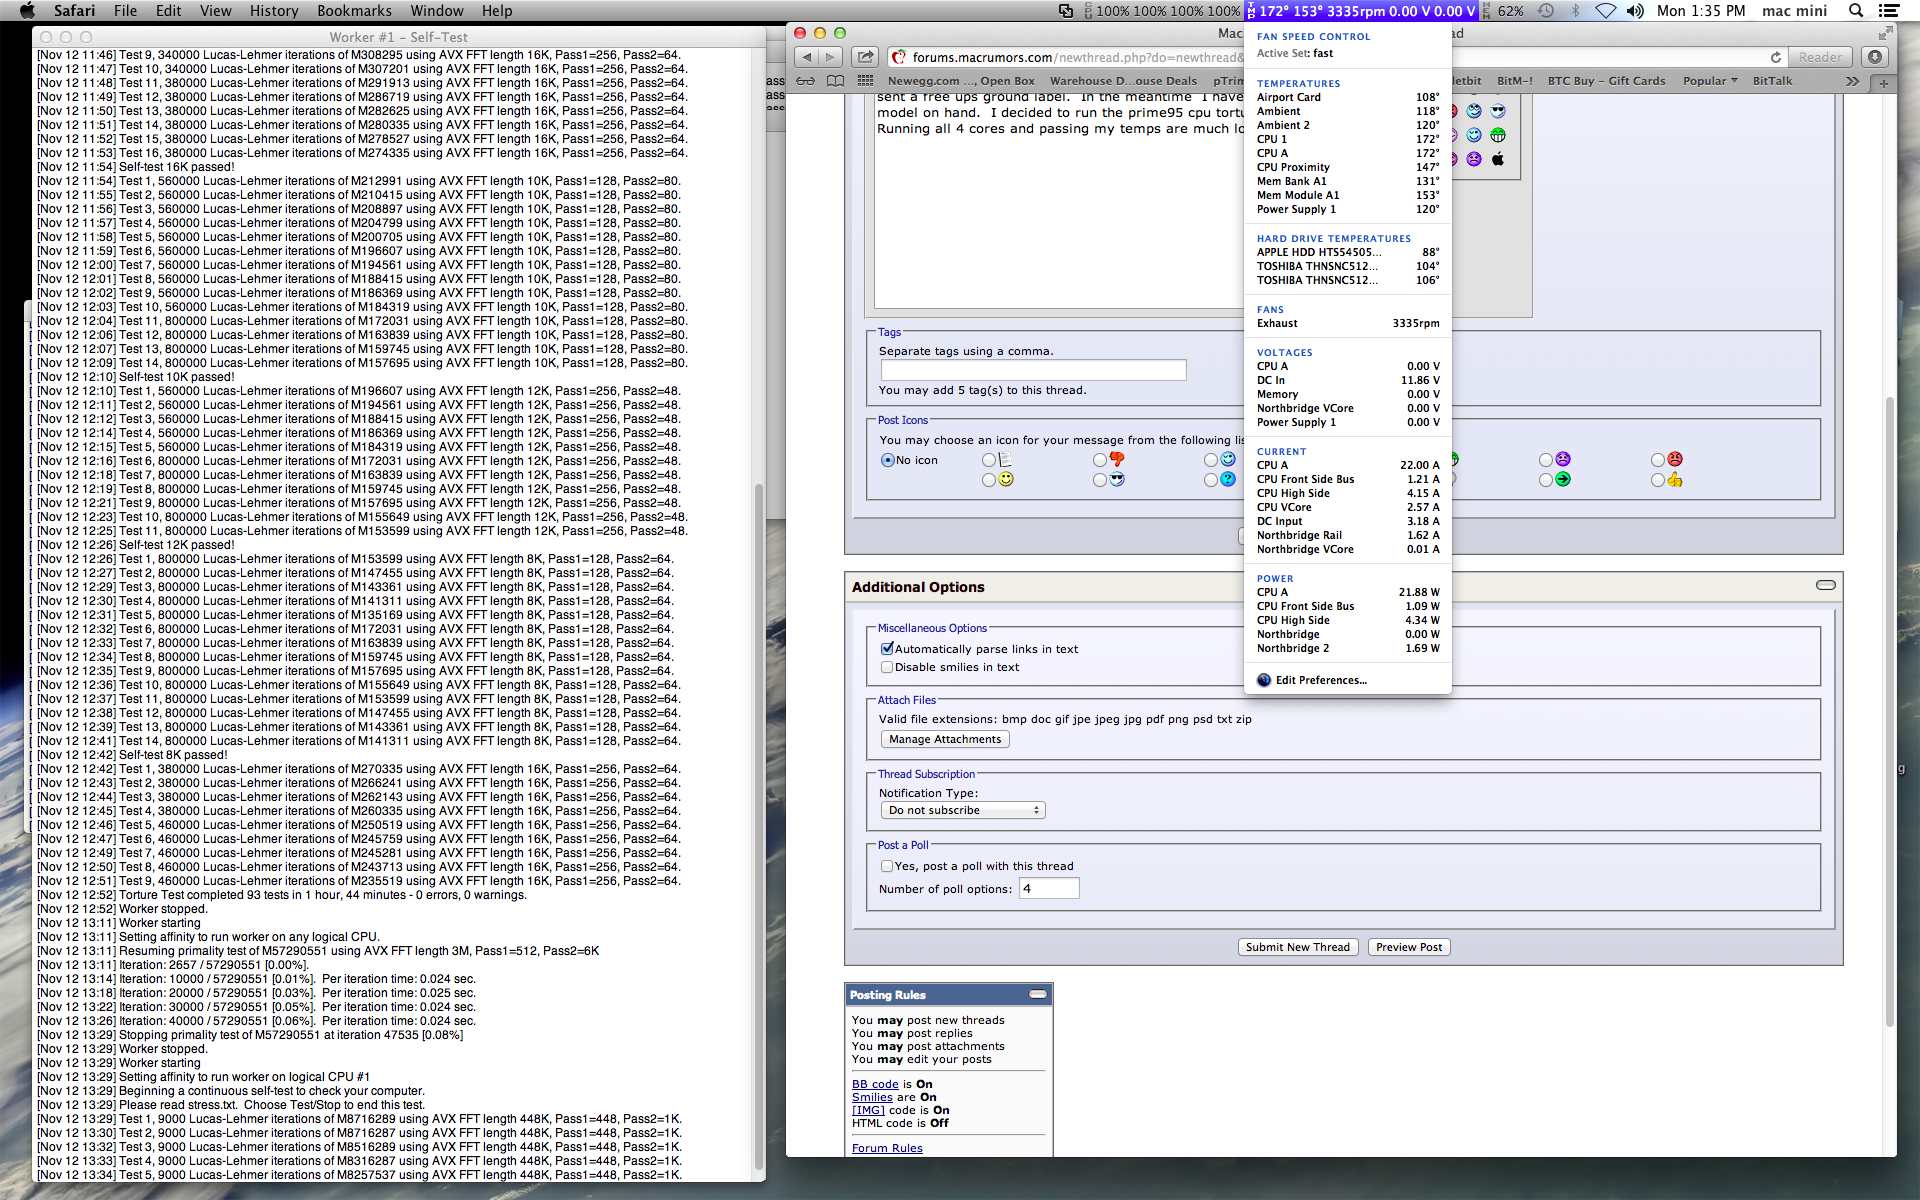This screenshot has width=1920, height=1200.
Task: Open the Help menu
Action: [x=497, y=11]
